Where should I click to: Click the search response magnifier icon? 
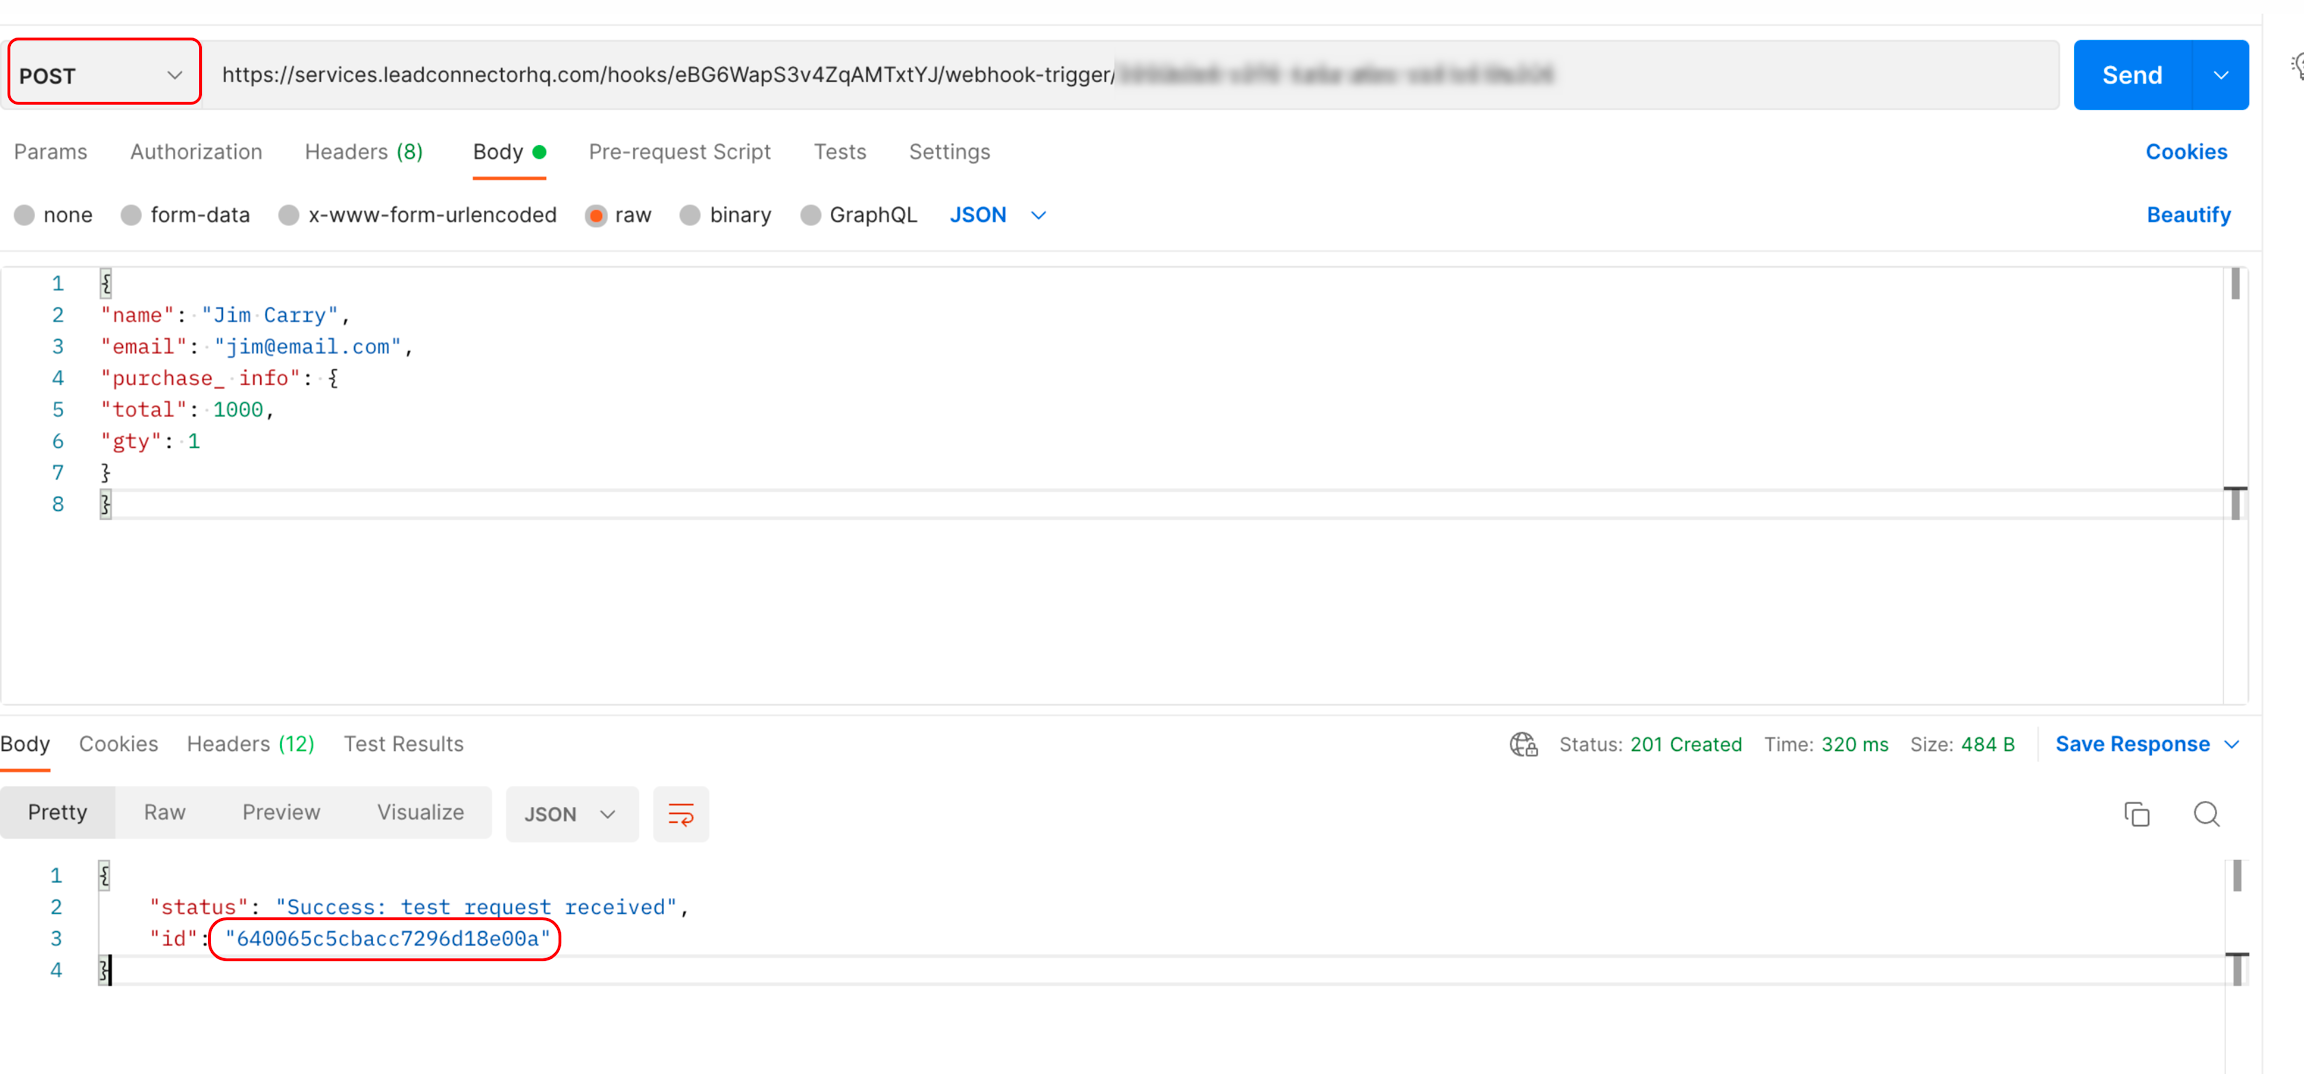click(x=2206, y=814)
